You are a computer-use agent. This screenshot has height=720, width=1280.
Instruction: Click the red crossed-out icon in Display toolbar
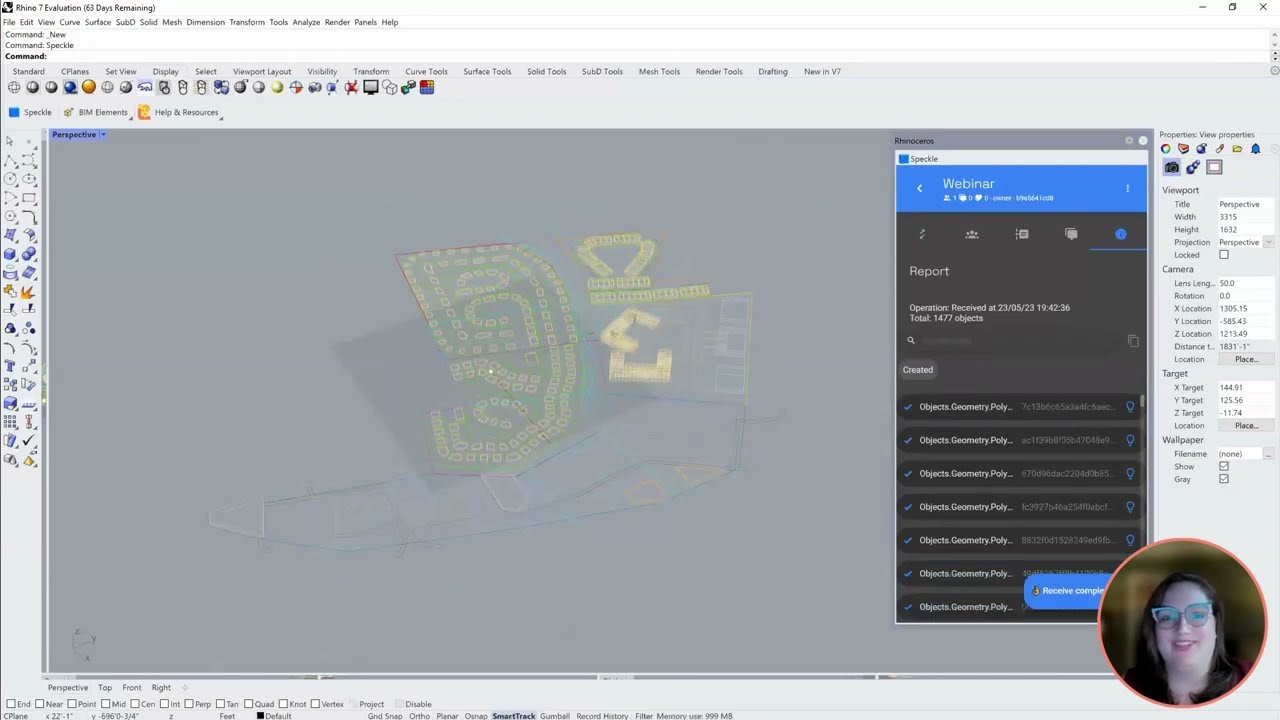coord(351,87)
